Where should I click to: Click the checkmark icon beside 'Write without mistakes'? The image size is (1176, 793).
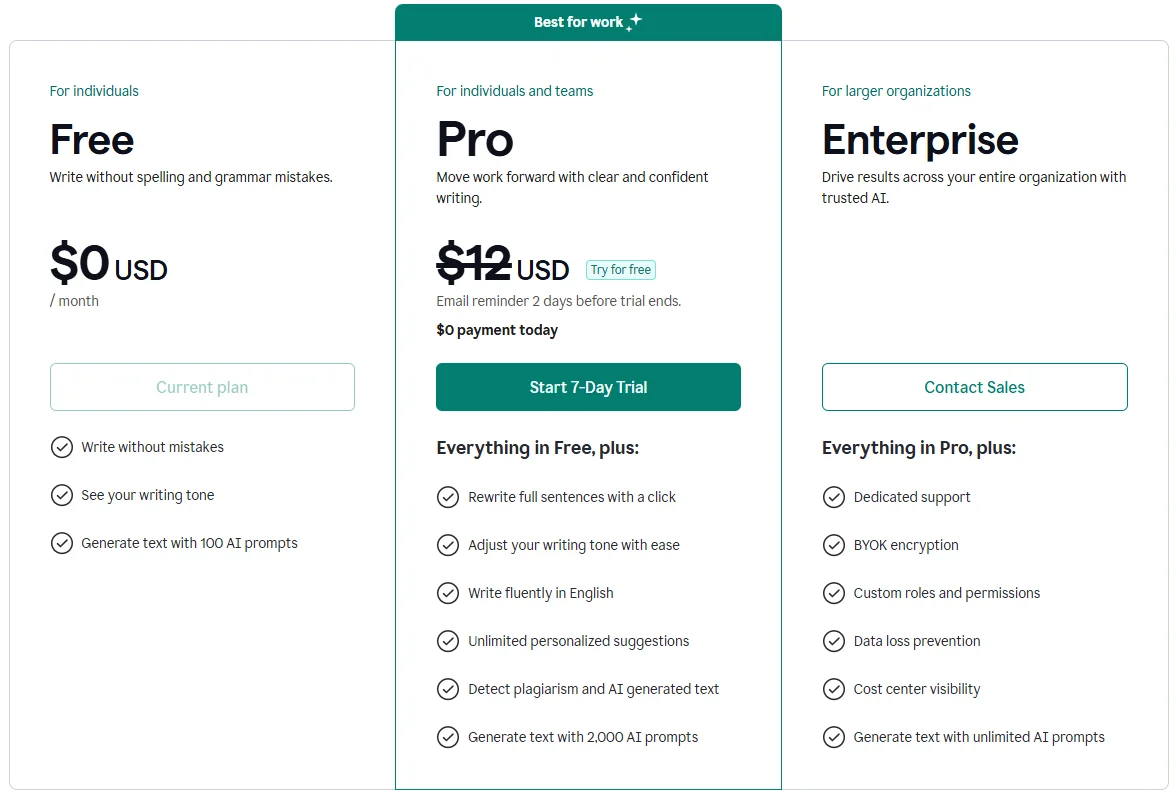click(x=62, y=447)
